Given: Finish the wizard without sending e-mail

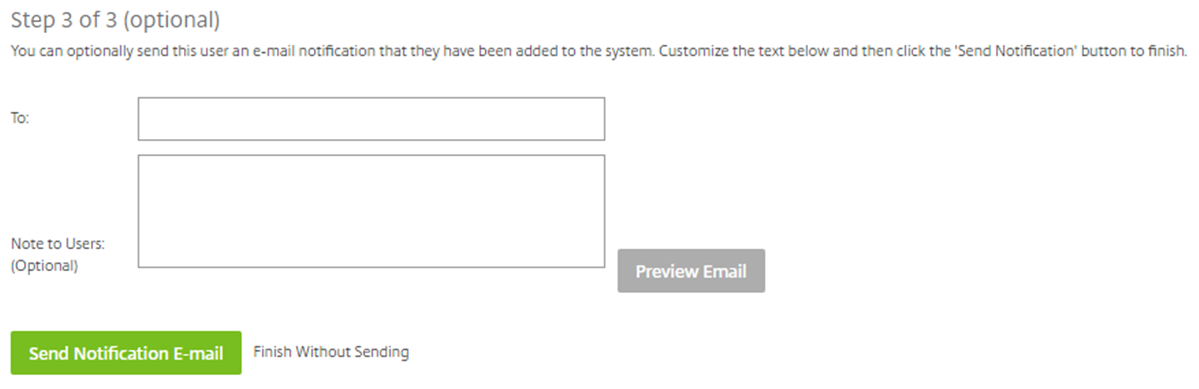Looking at the screenshot, I should click(331, 352).
